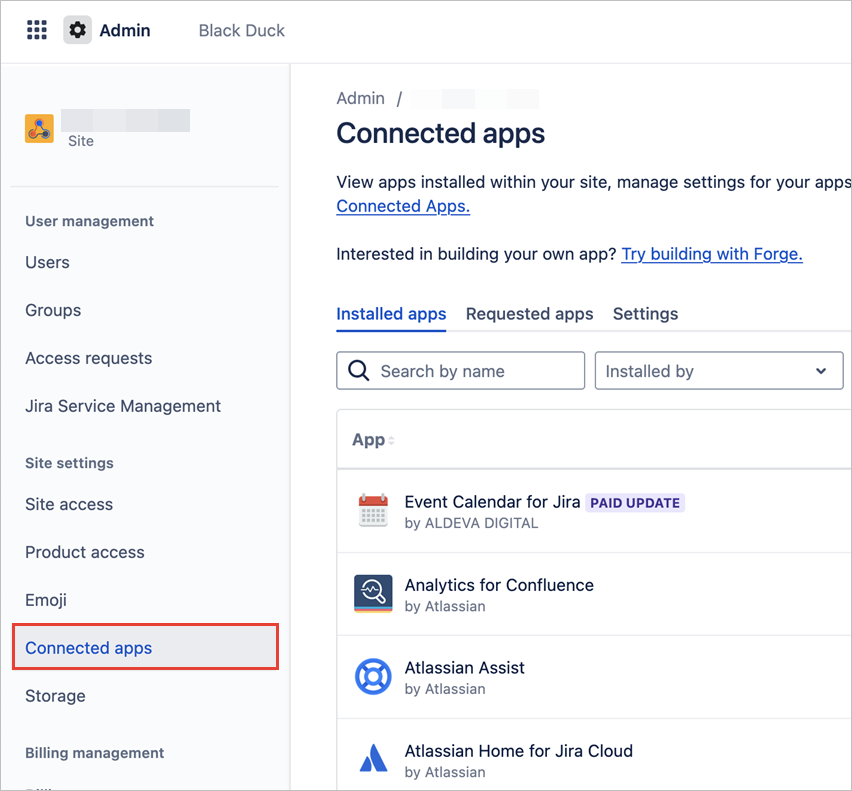
Task: Click the PAID UPDATE badge
Action: [635, 503]
